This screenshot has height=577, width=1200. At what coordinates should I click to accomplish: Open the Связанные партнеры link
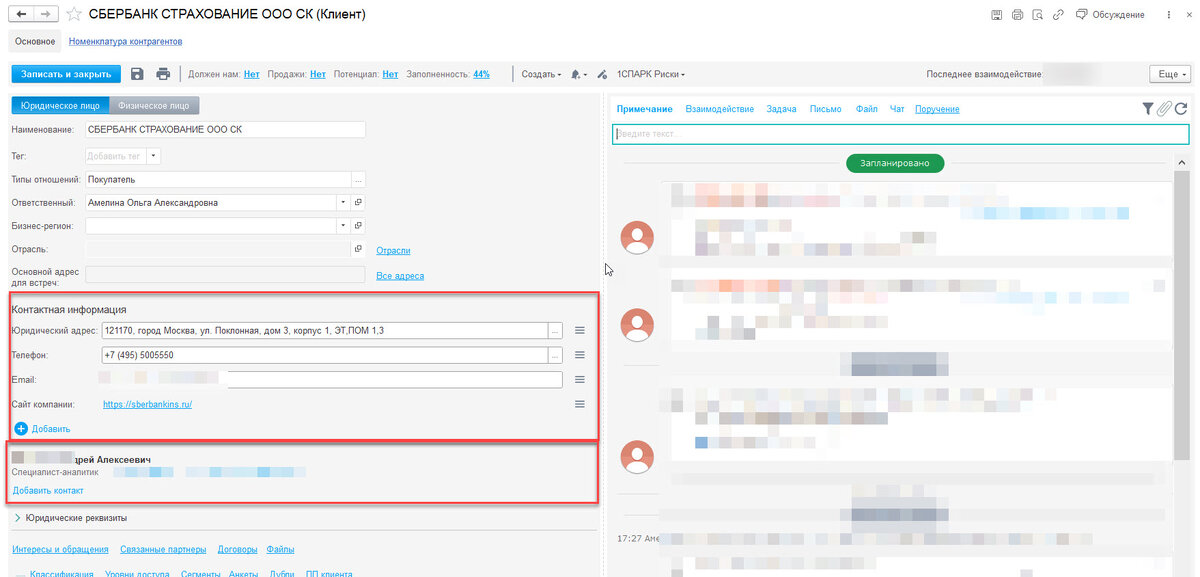click(162, 549)
